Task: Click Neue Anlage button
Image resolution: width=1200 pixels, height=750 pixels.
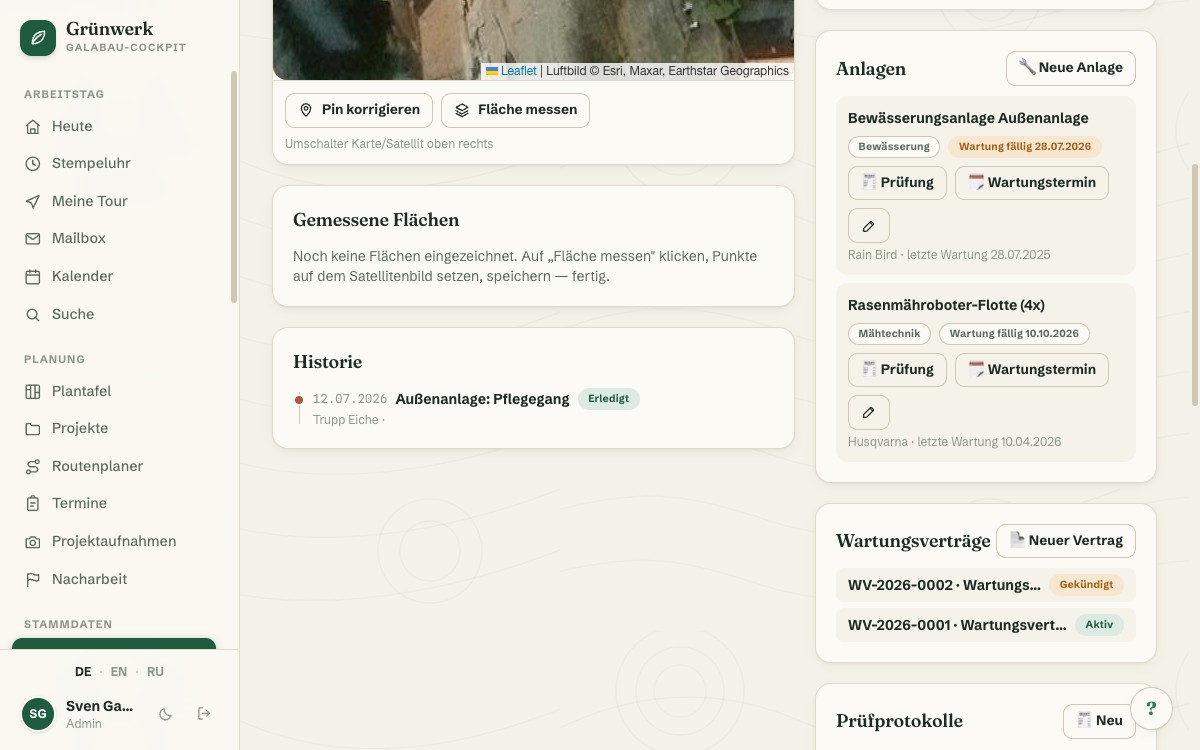Action: pyautogui.click(x=1071, y=68)
